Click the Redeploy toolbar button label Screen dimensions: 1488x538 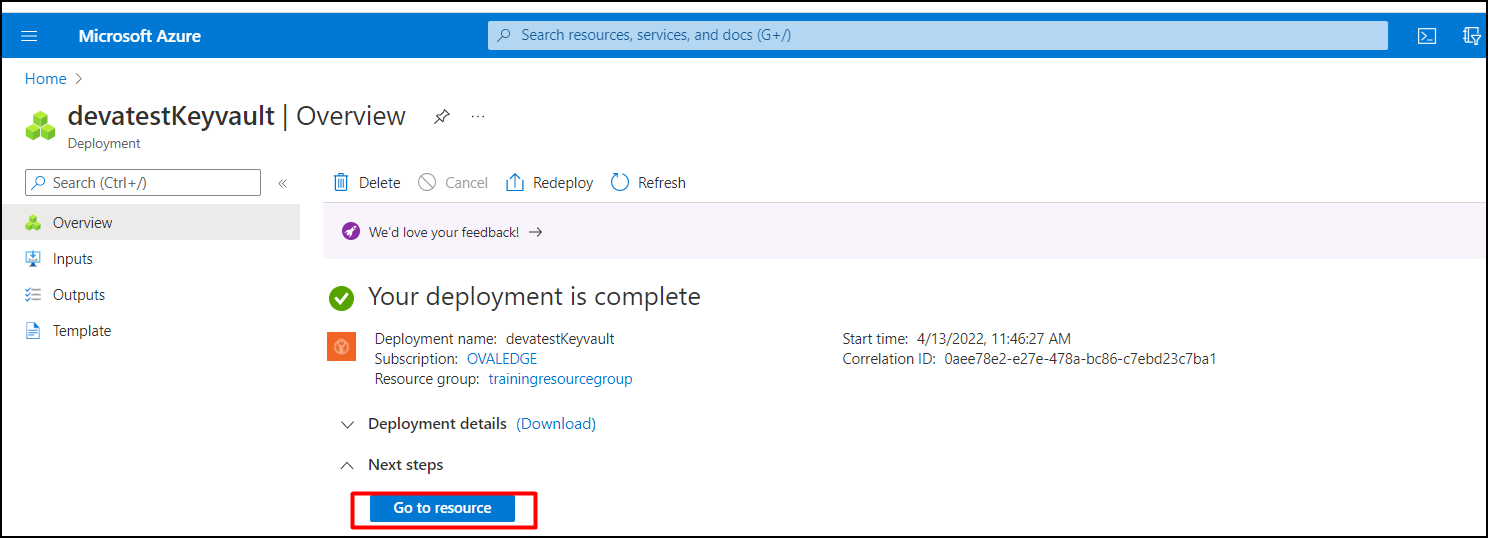[563, 183]
